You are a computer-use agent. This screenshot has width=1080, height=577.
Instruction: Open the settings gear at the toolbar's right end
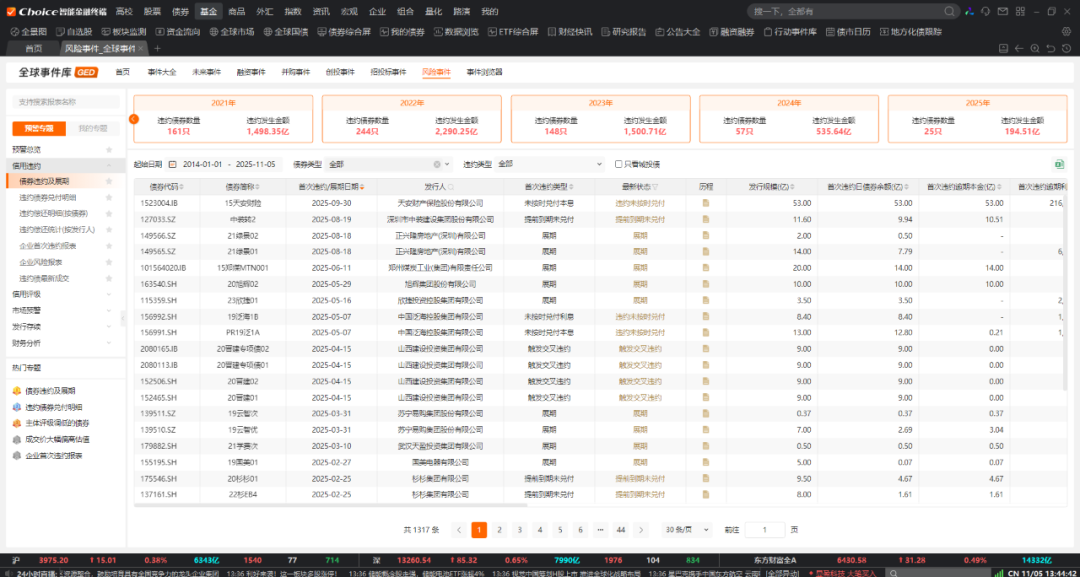pyautogui.click(x=1065, y=31)
